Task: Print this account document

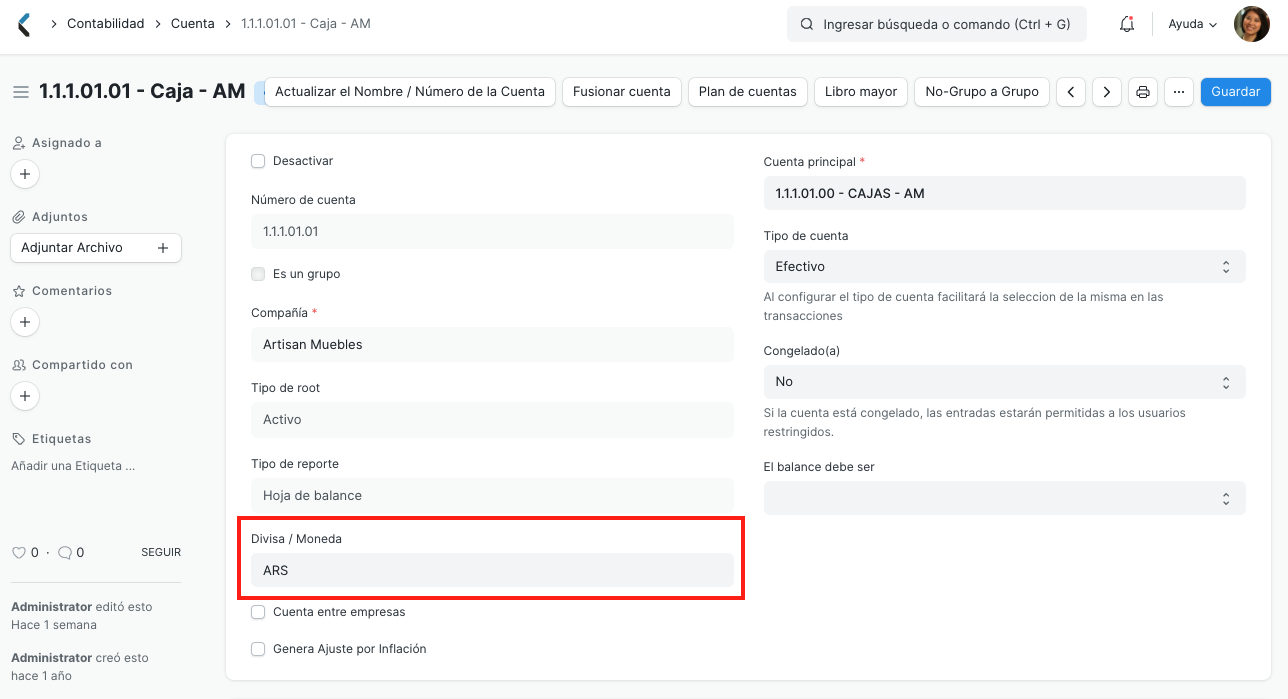Action: click(1143, 92)
